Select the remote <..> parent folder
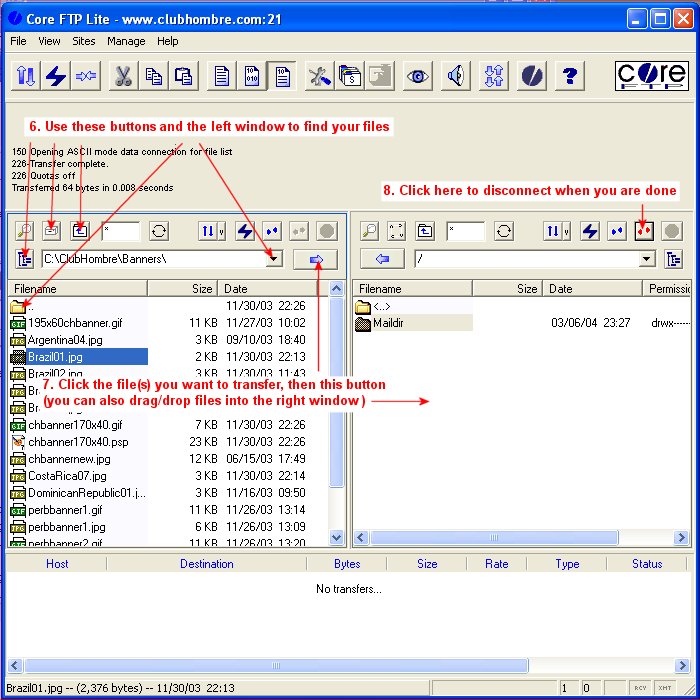The image size is (700, 700). [382, 306]
